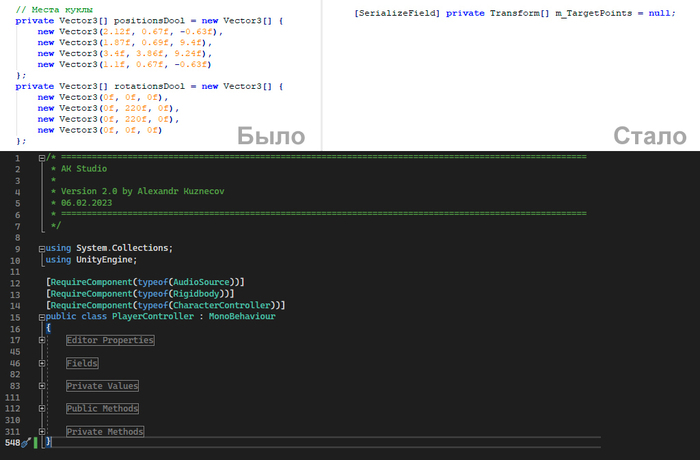Screen dimensions: 700x460
Task: Click the PlayerController class name
Action: [x=153, y=316]
